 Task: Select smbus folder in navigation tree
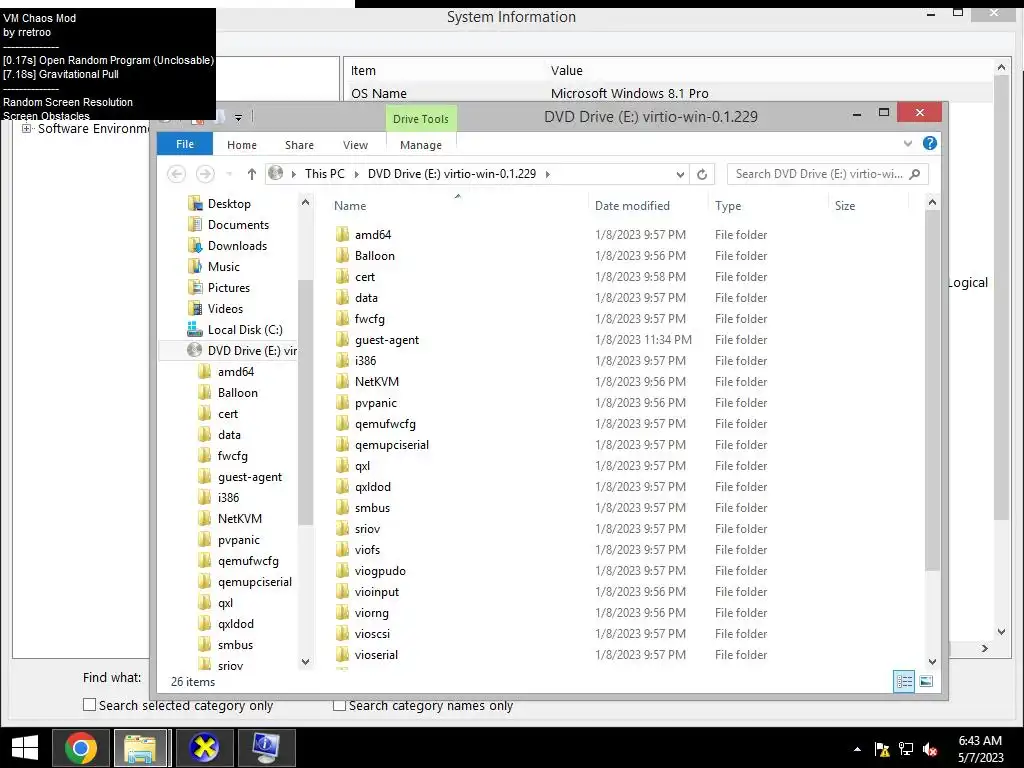coord(226,645)
